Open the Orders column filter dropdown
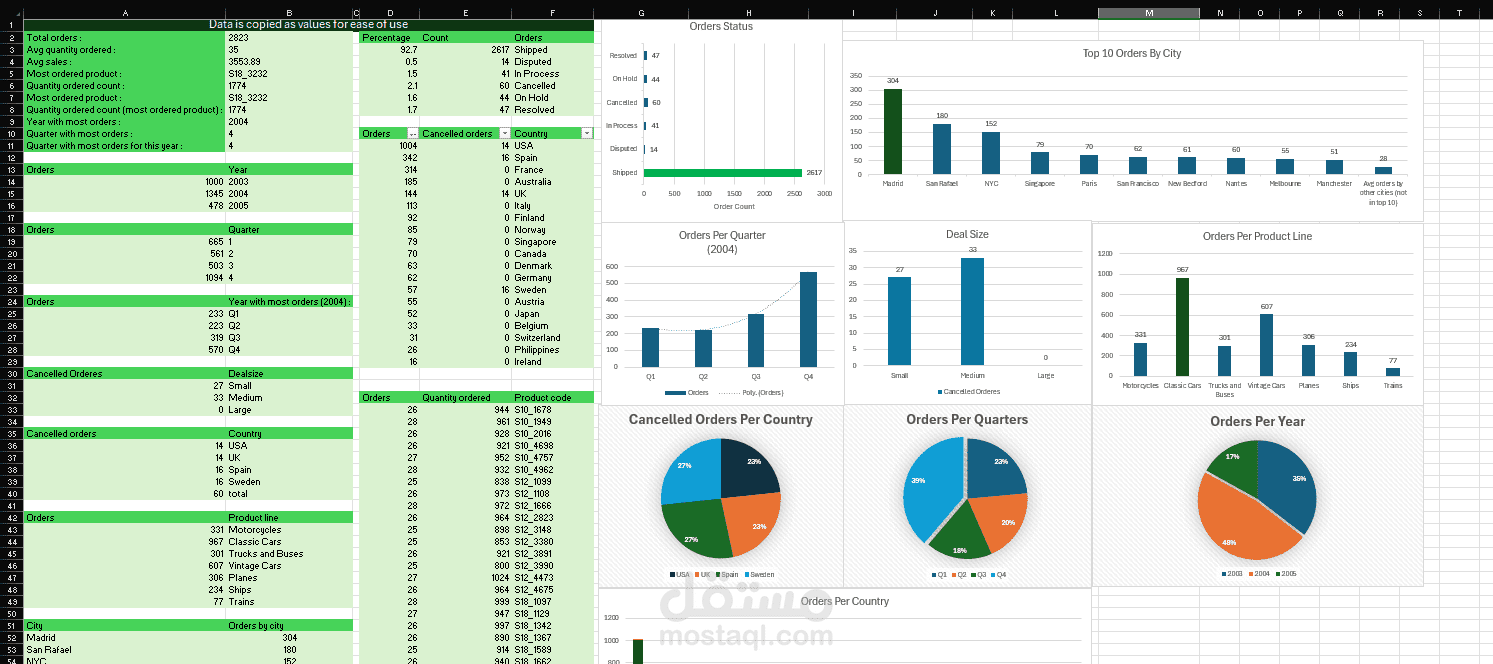The height and width of the screenshot is (664, 1493). pos(414,133)
